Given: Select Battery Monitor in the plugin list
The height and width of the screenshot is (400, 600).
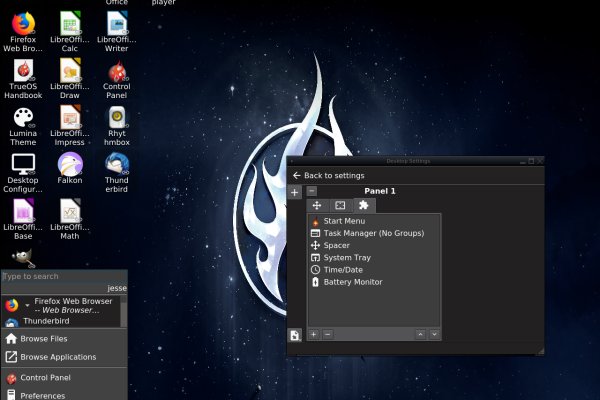Looking at the screenshot, I should point(352,282).
